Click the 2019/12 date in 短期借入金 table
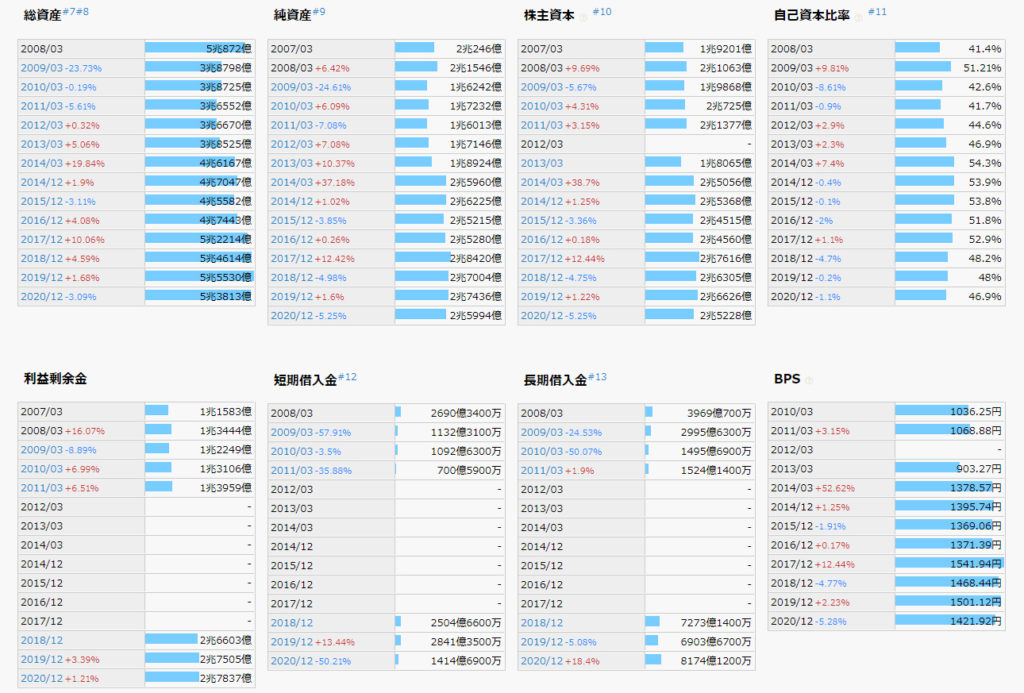Viewport: 1024px width, 693px height. click(291, 642)
